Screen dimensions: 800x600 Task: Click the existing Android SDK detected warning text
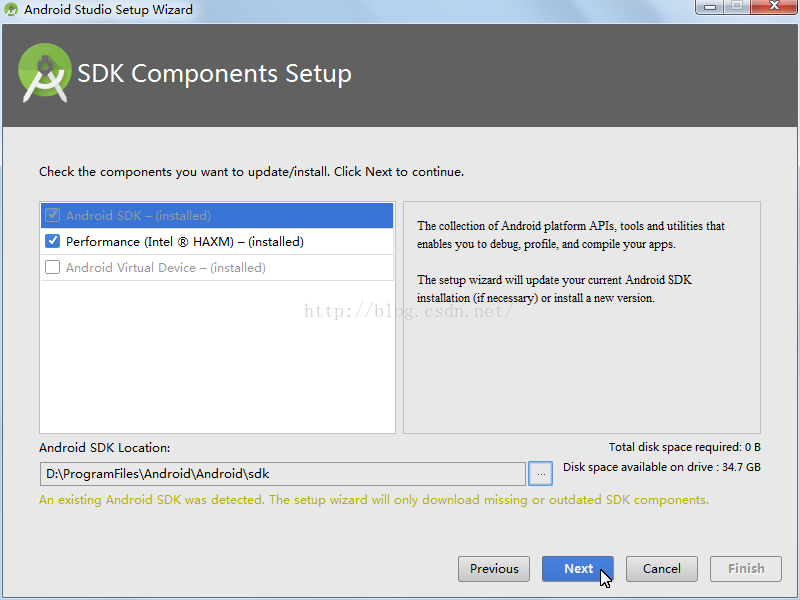[x=373, y=500]
